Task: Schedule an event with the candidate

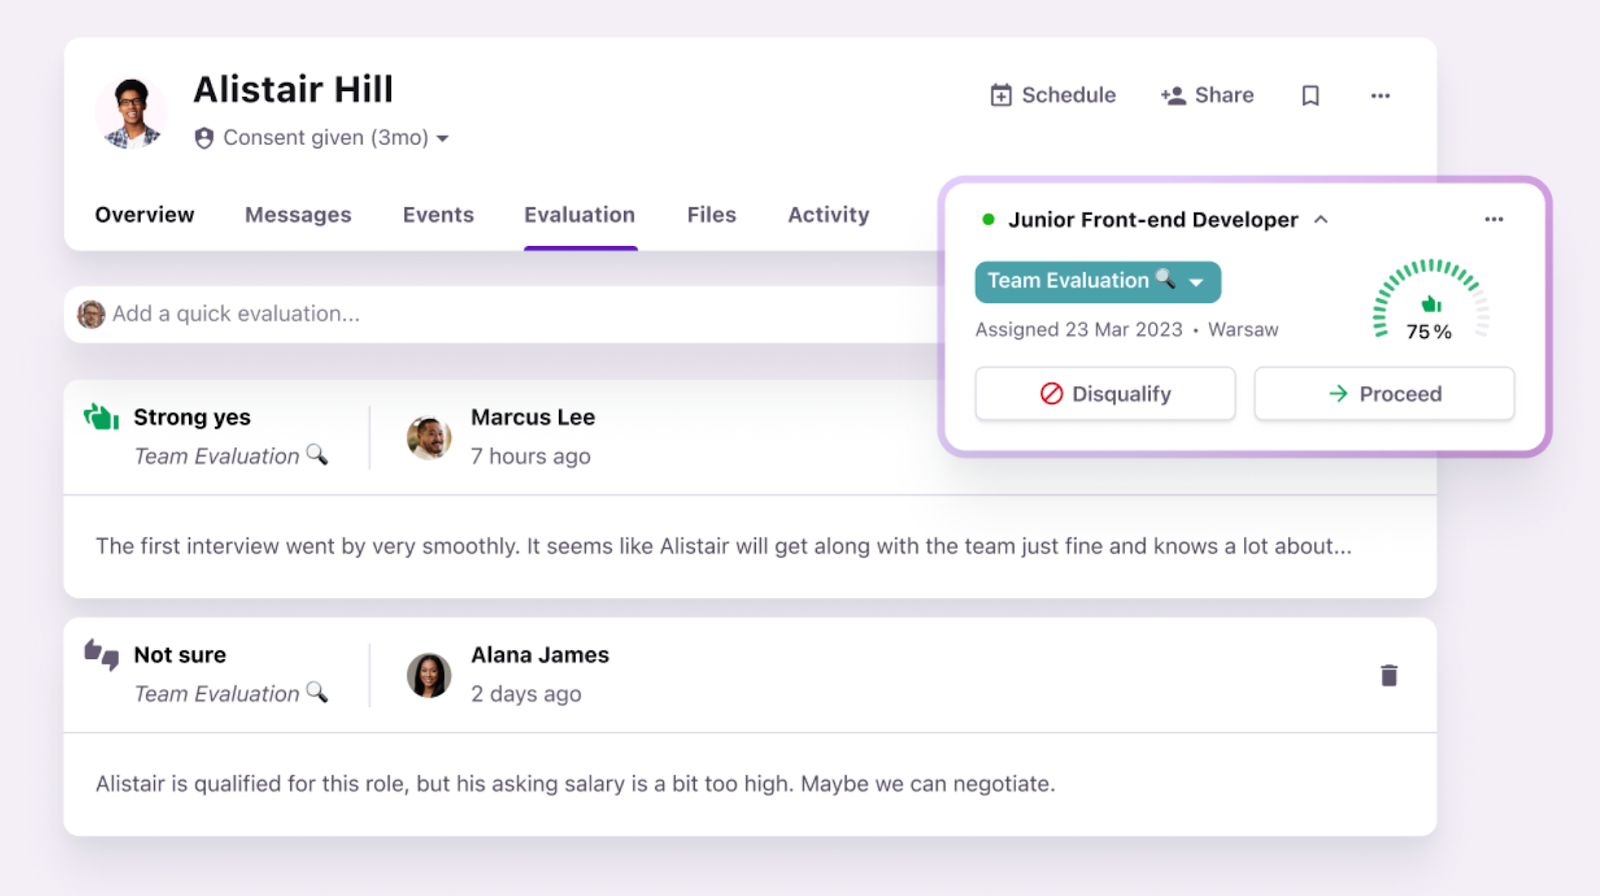Action: tap(1053, 95)
